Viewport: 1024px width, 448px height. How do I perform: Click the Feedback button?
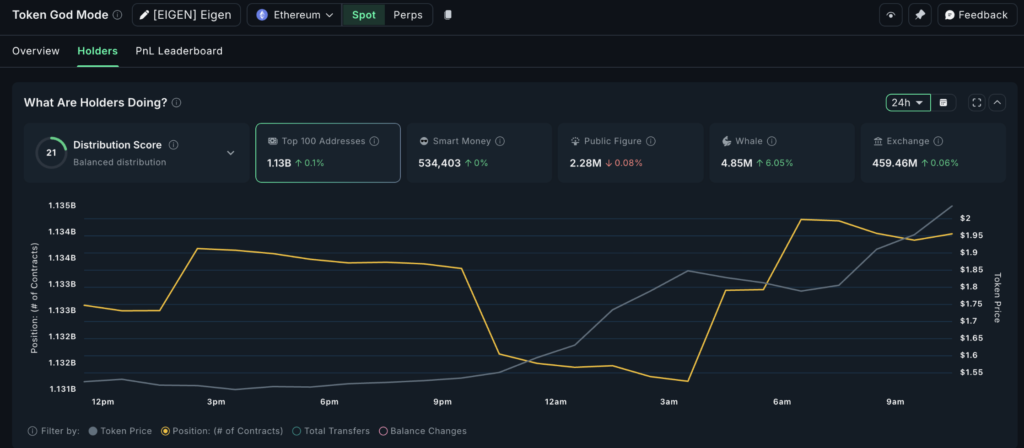[x=977, y=15]
